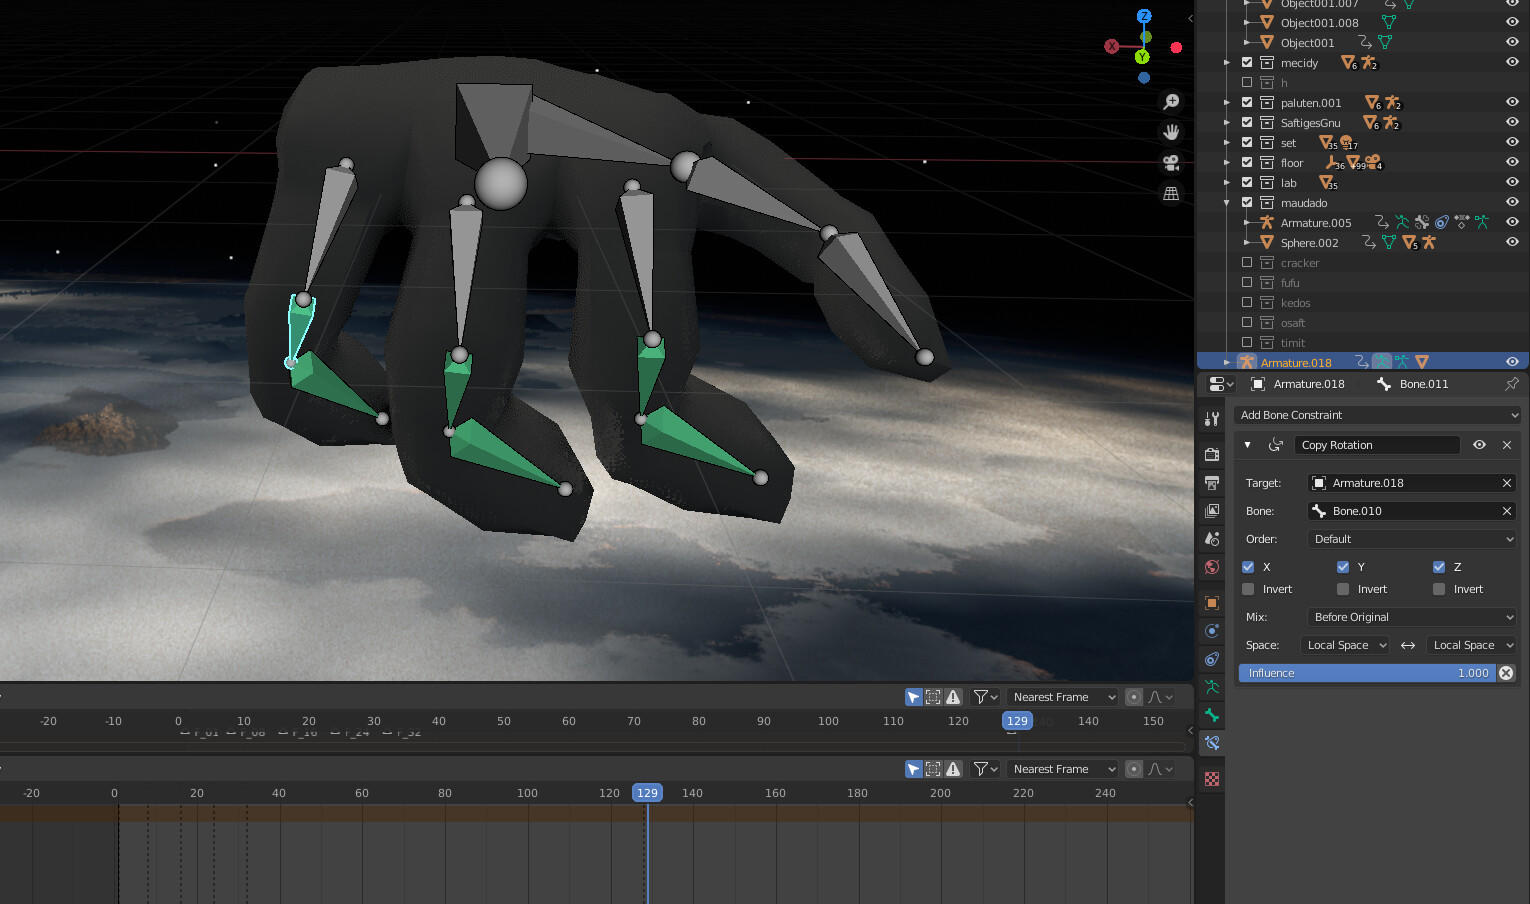Image resolution: width=1530 pixels, height=904 pixels.
Task: Enable the fufu collection checkbox
Action: click(x=1247, y=282)
